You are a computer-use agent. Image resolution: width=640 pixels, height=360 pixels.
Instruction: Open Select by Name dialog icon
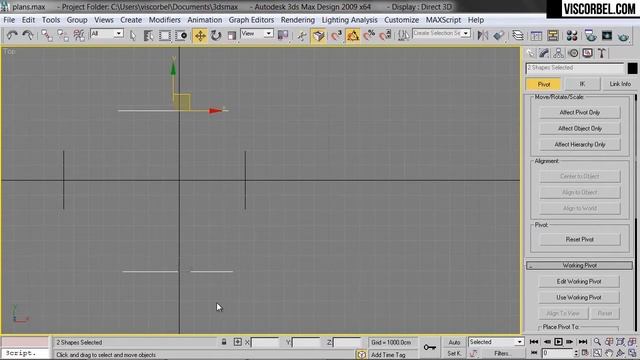click(x=149, y=36)
